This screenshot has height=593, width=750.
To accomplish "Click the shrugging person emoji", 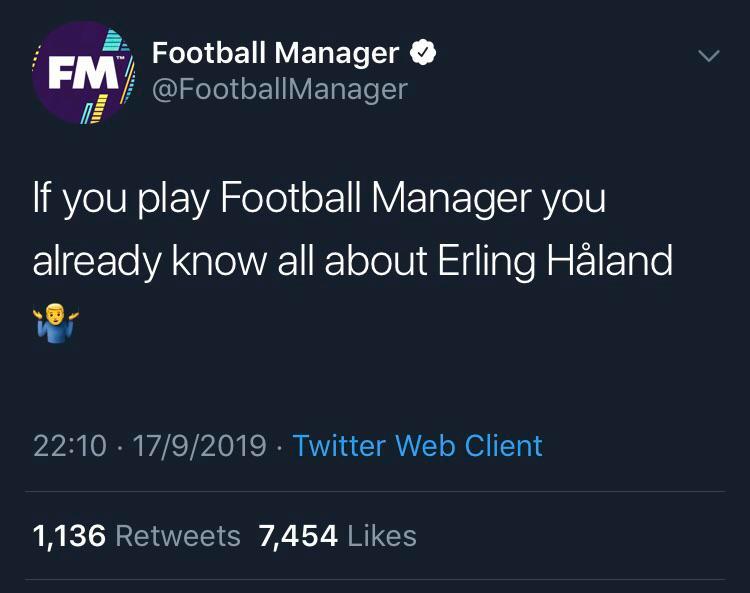I will point(56,322).
